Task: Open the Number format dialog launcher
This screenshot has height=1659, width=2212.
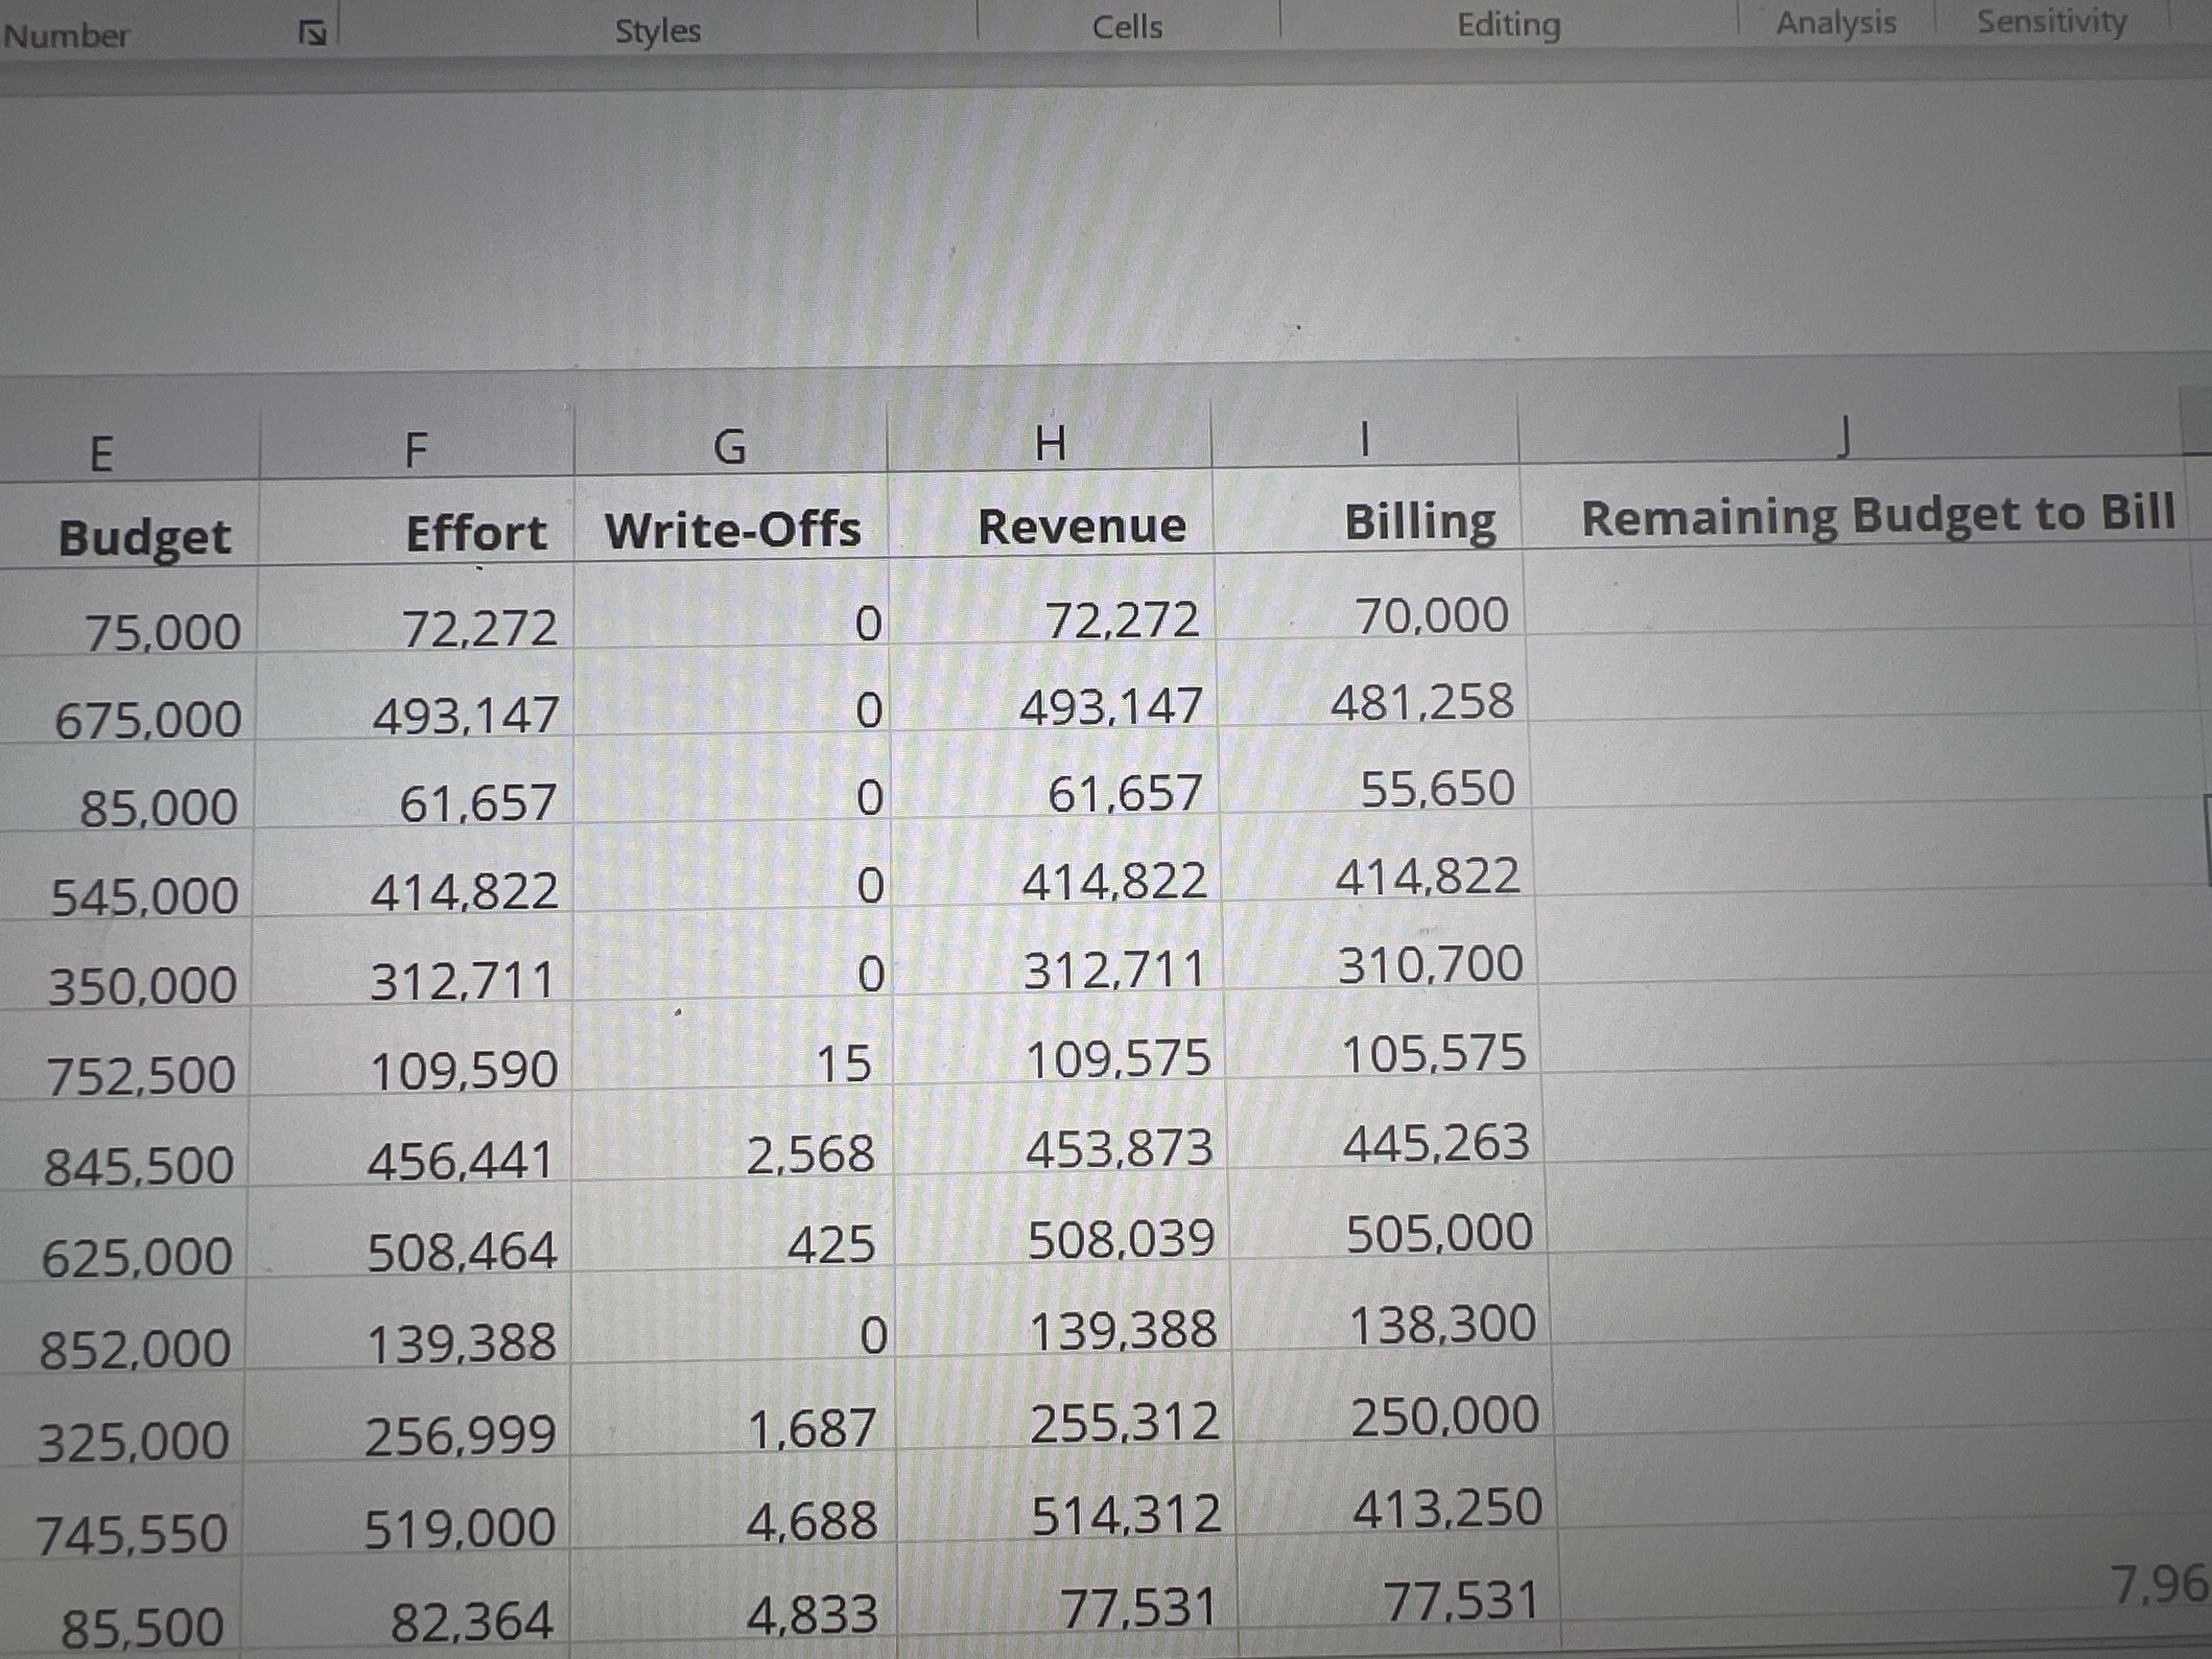Action: tap(313, 33)
